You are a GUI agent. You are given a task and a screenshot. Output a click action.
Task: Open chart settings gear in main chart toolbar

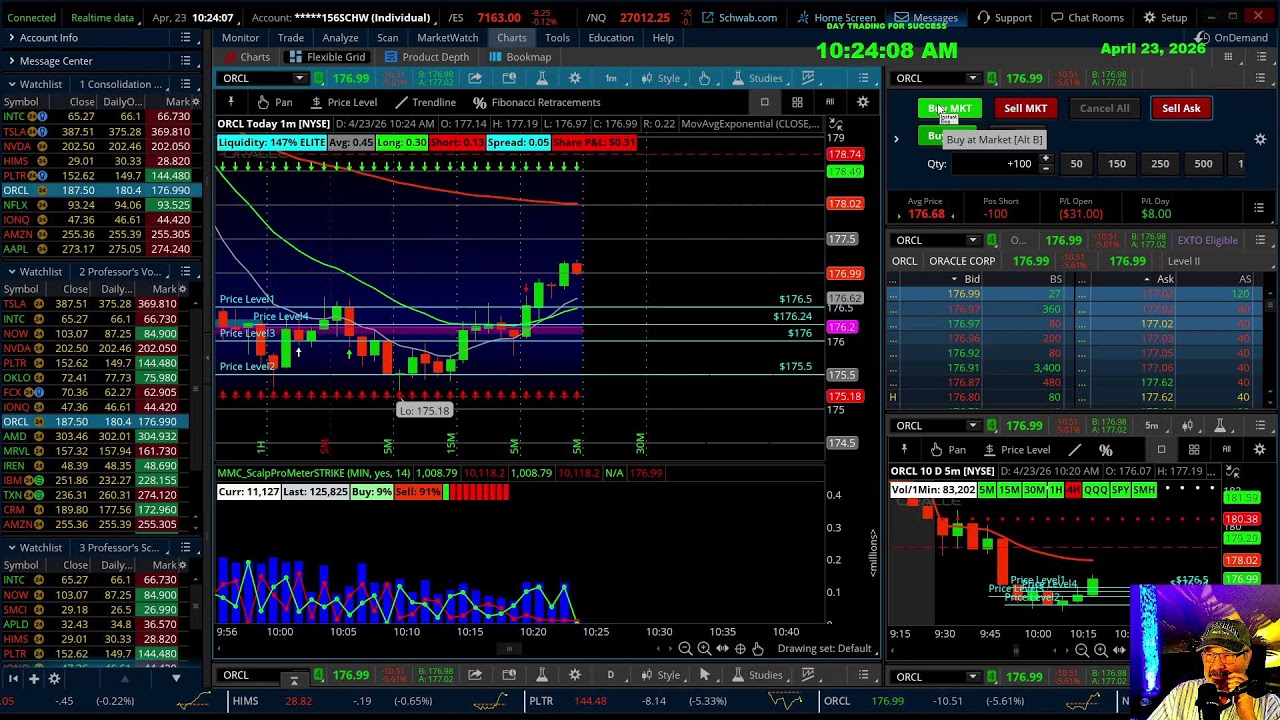pos(575,78)
